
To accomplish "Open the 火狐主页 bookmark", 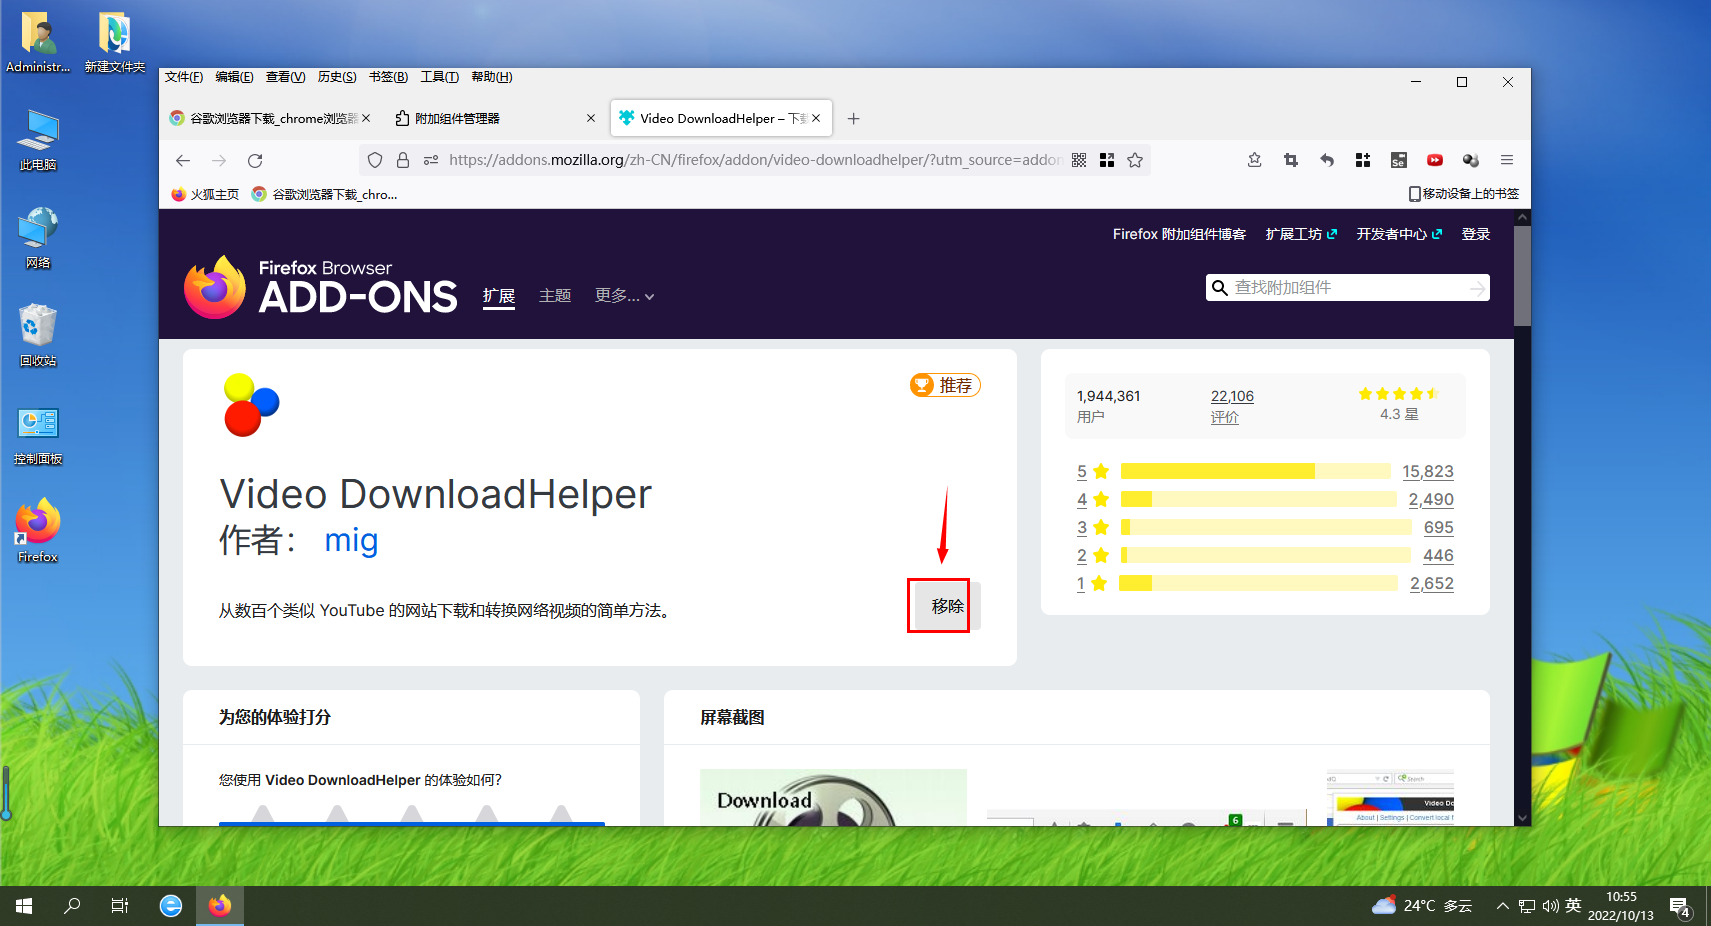I will coord(205,194).
